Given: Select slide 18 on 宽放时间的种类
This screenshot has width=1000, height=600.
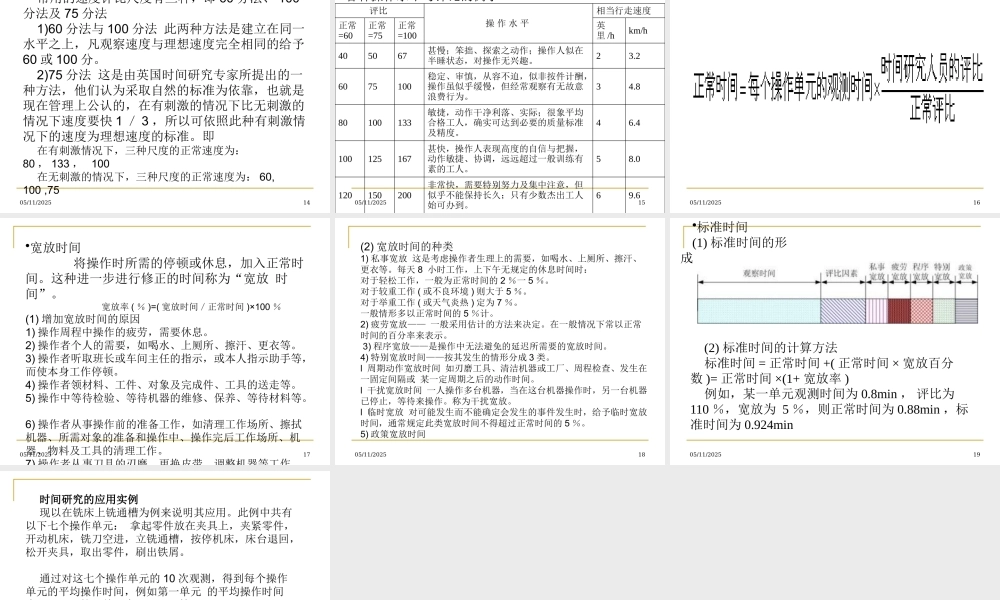Looking at the screenshot, I should click(x=500, y=341).
